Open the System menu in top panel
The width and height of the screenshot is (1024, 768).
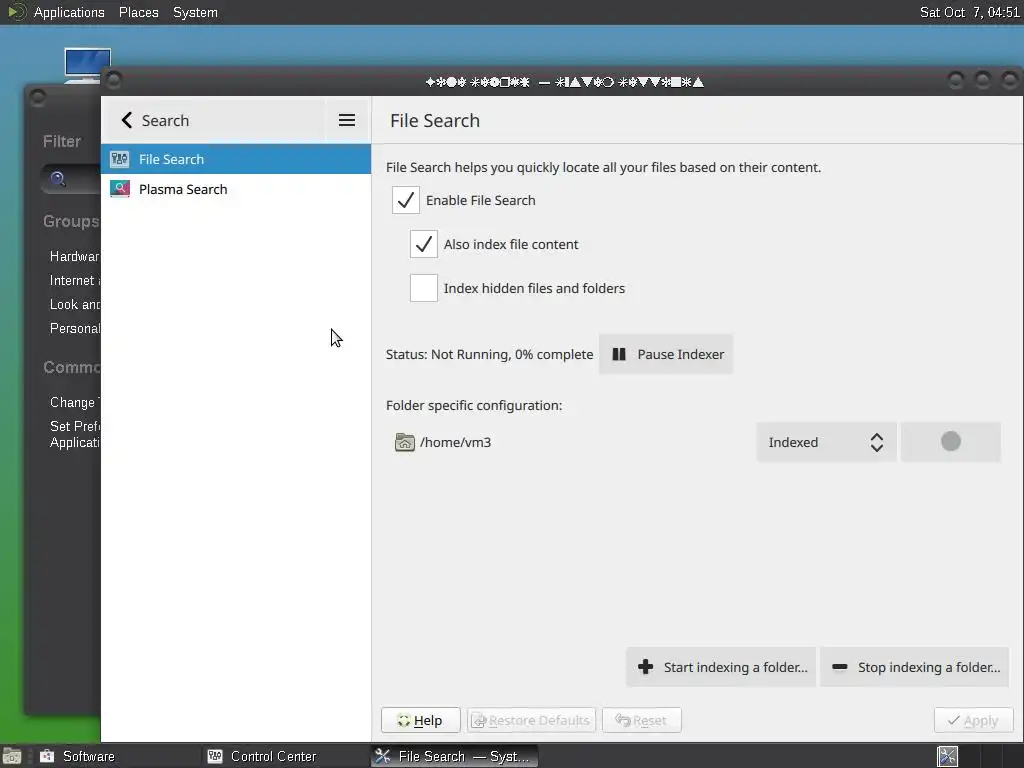[195, 12]
